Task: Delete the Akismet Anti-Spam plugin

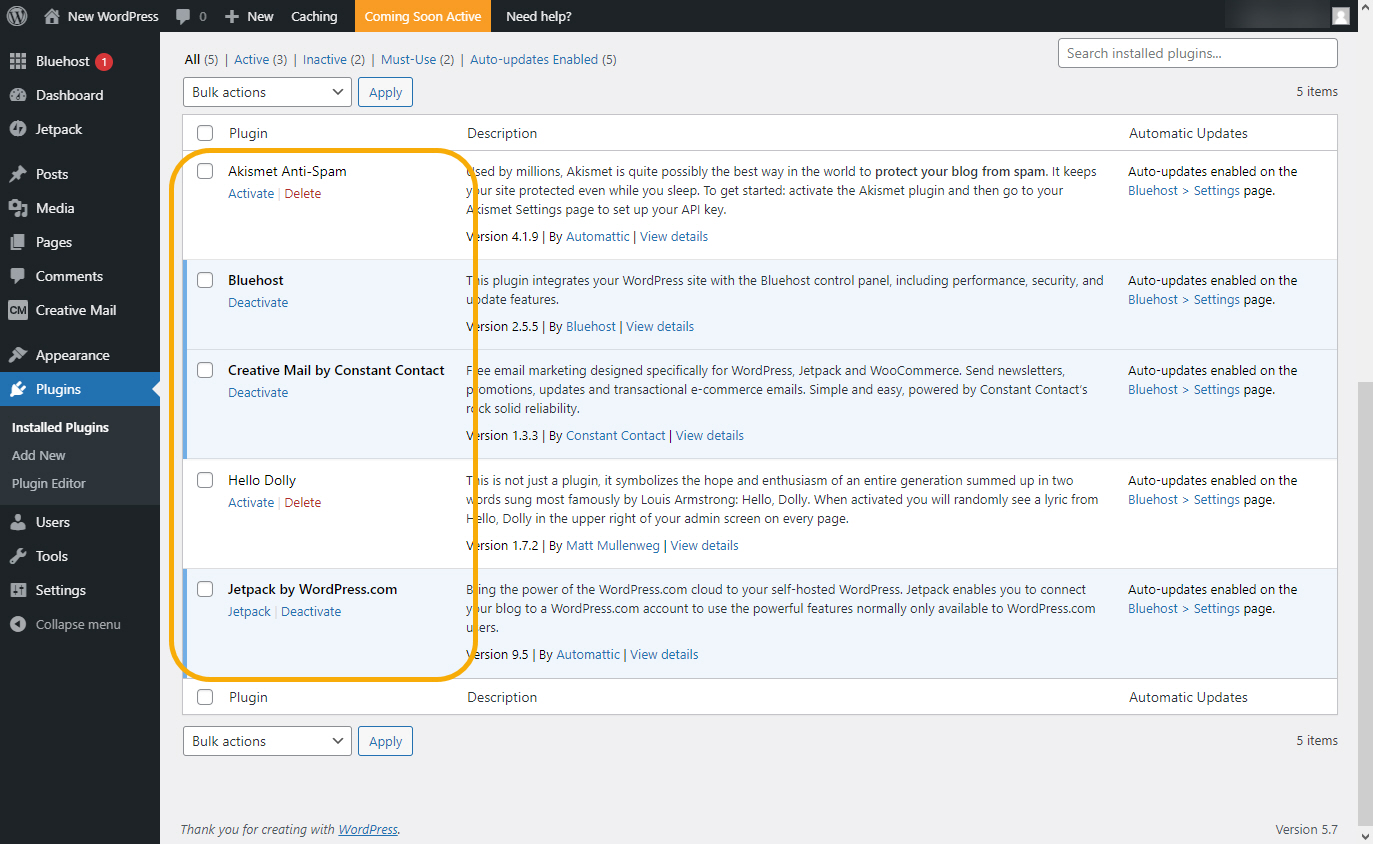Action: [303, 193]
